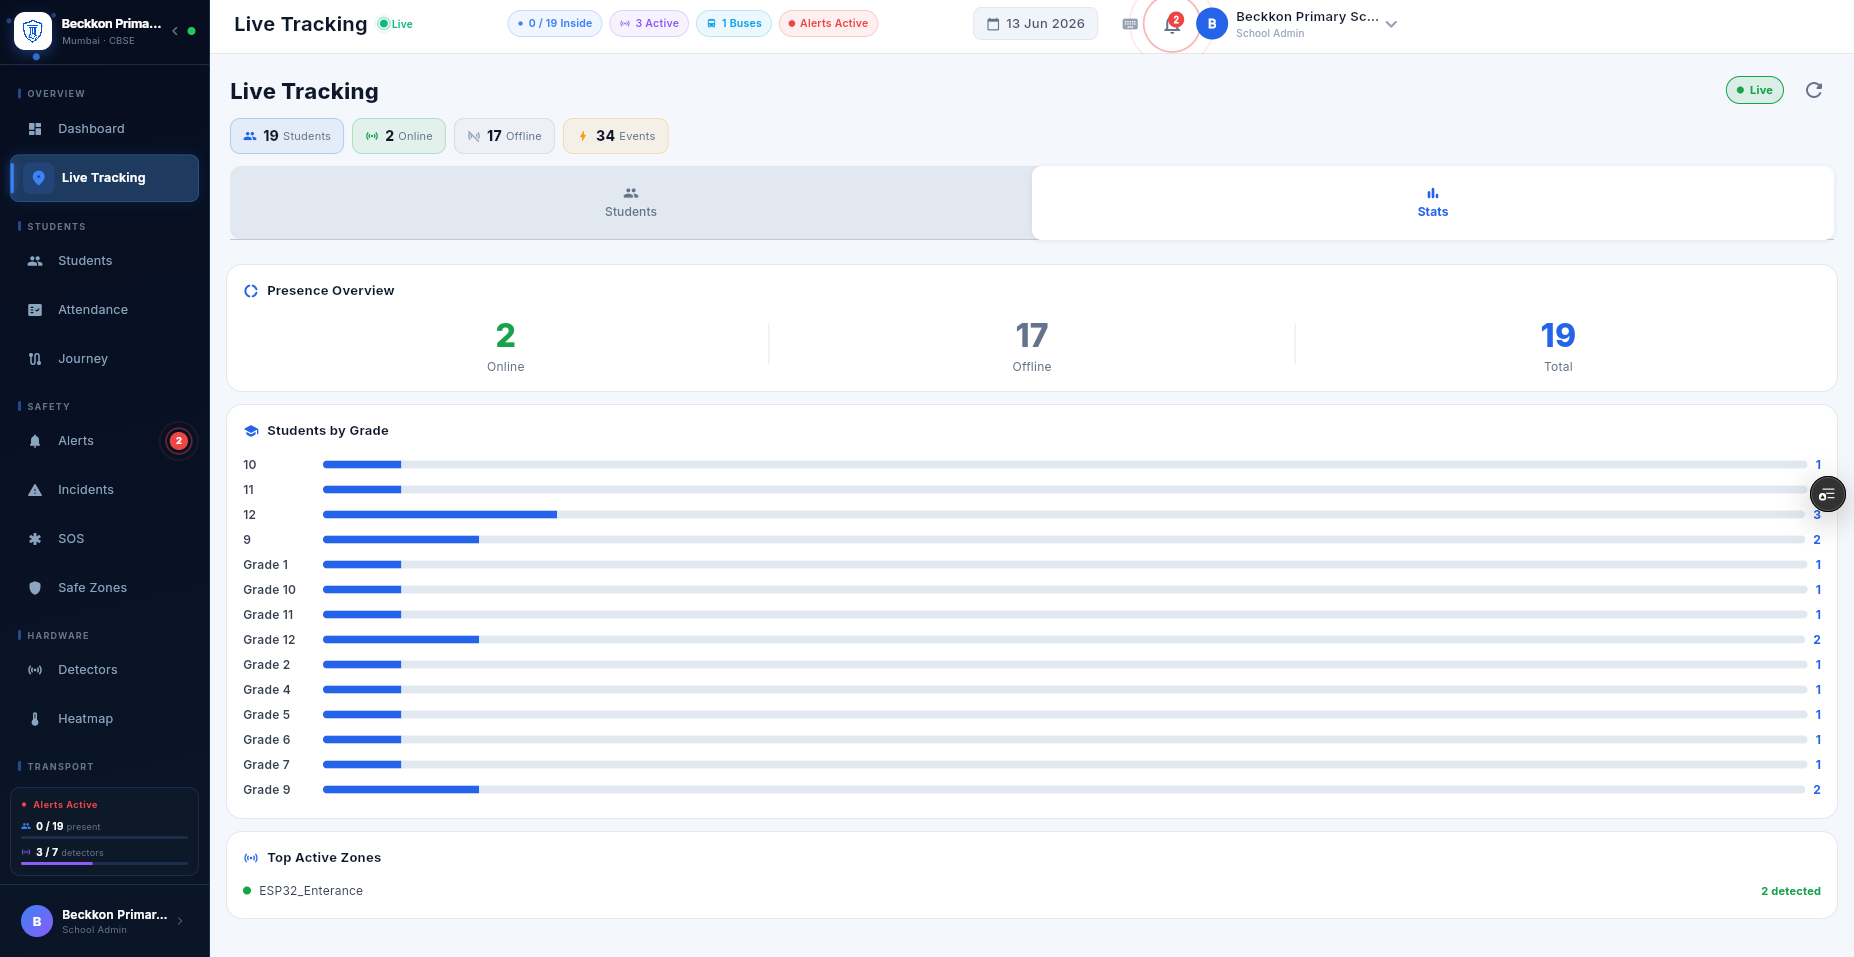Open Heatmap from the sidebar menu

[x=104, y=719]
